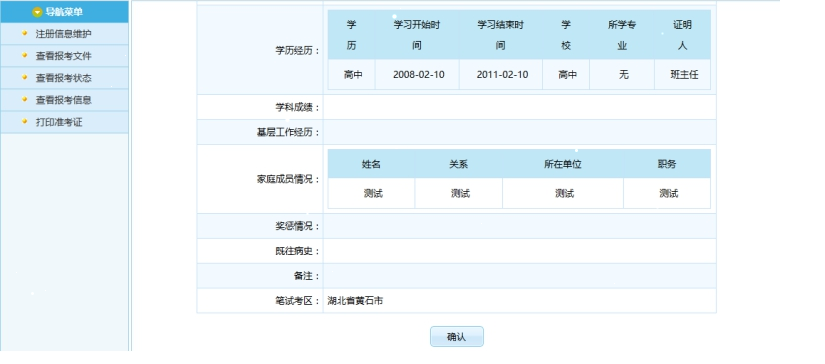Image resolution: width=825 pixels, height=364 pixels.
Task: Click the 所学专业 column header
Action: (622, 35)
